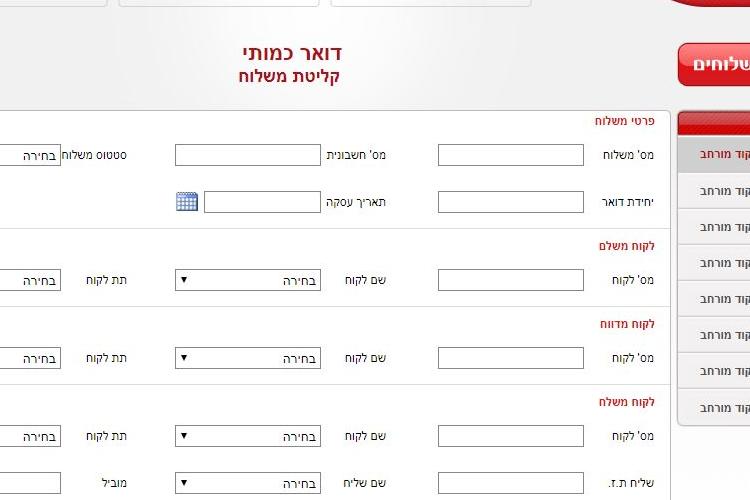750x500 pixels.
Task: Select the highlighted קוד מורחב sidebar entry
Action: [x=714, y=154]
